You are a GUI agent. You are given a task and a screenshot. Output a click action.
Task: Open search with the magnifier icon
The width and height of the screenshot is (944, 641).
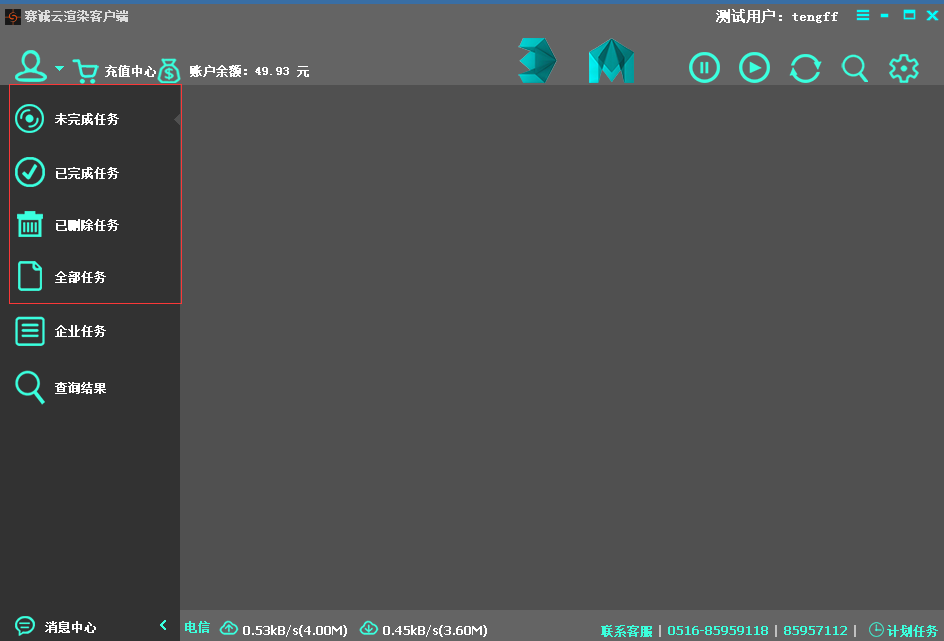pos(854,68)
